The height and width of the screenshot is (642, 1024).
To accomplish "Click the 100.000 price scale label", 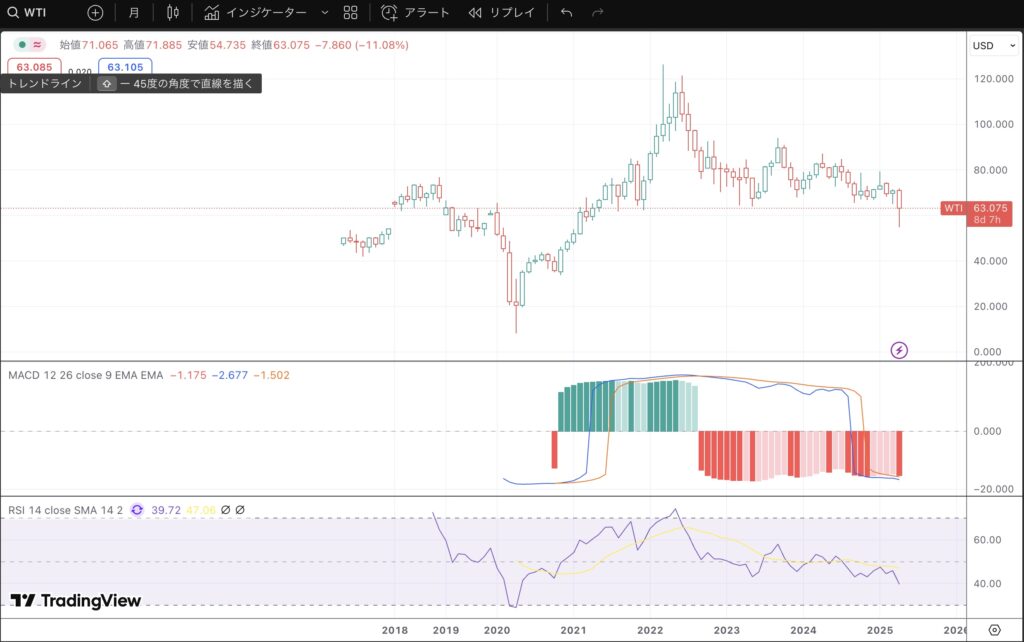I will click(x=994, y=124).
